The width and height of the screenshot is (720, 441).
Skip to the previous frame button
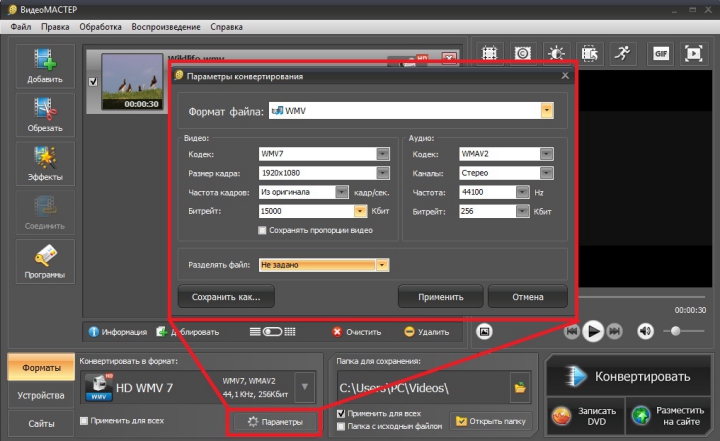572,331
